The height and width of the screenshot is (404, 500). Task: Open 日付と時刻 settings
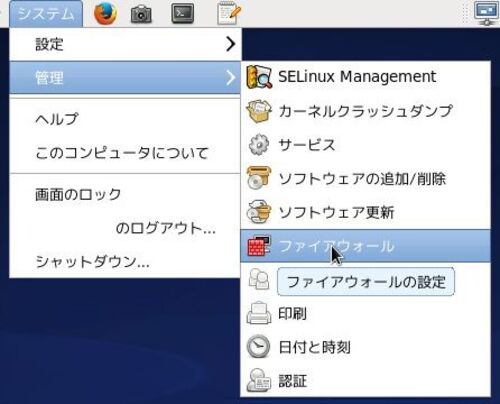tap(365, 347)
